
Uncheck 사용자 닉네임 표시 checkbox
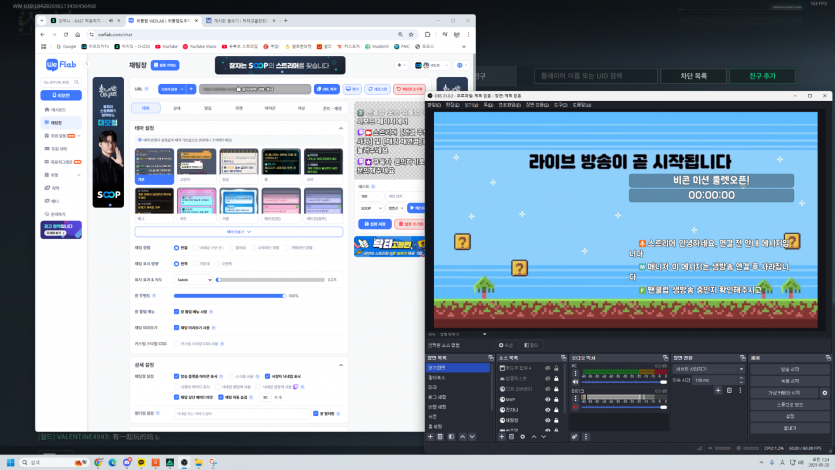pos(267,376)
